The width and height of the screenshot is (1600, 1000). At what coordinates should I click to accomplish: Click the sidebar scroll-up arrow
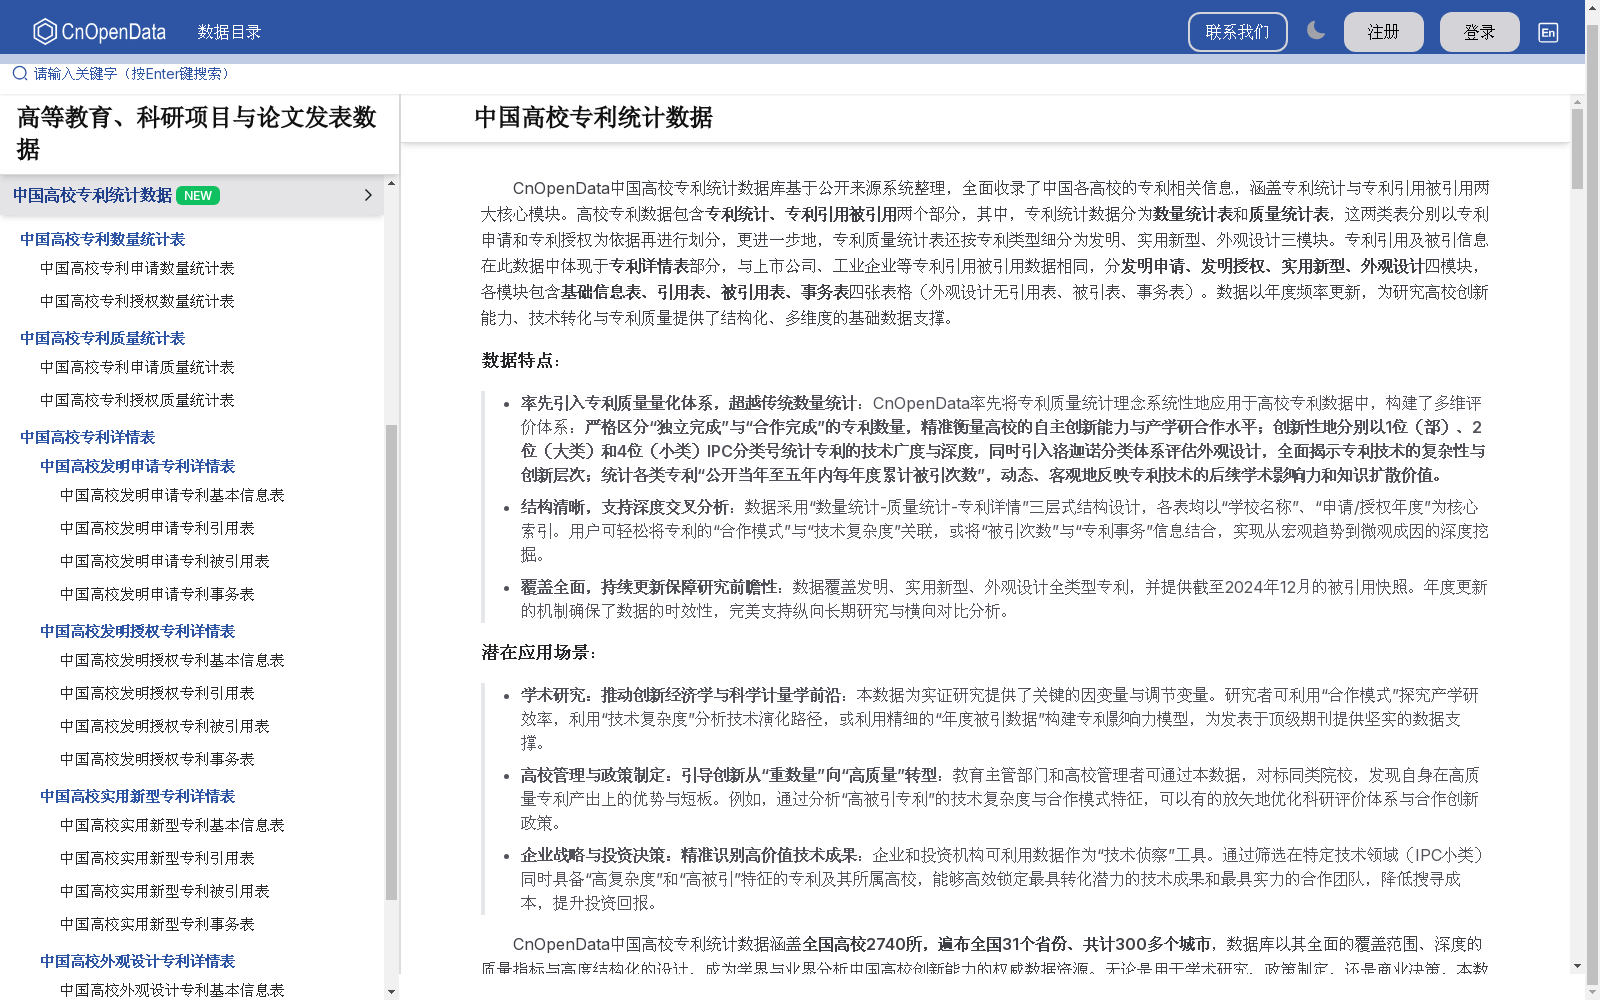[391, 183]
